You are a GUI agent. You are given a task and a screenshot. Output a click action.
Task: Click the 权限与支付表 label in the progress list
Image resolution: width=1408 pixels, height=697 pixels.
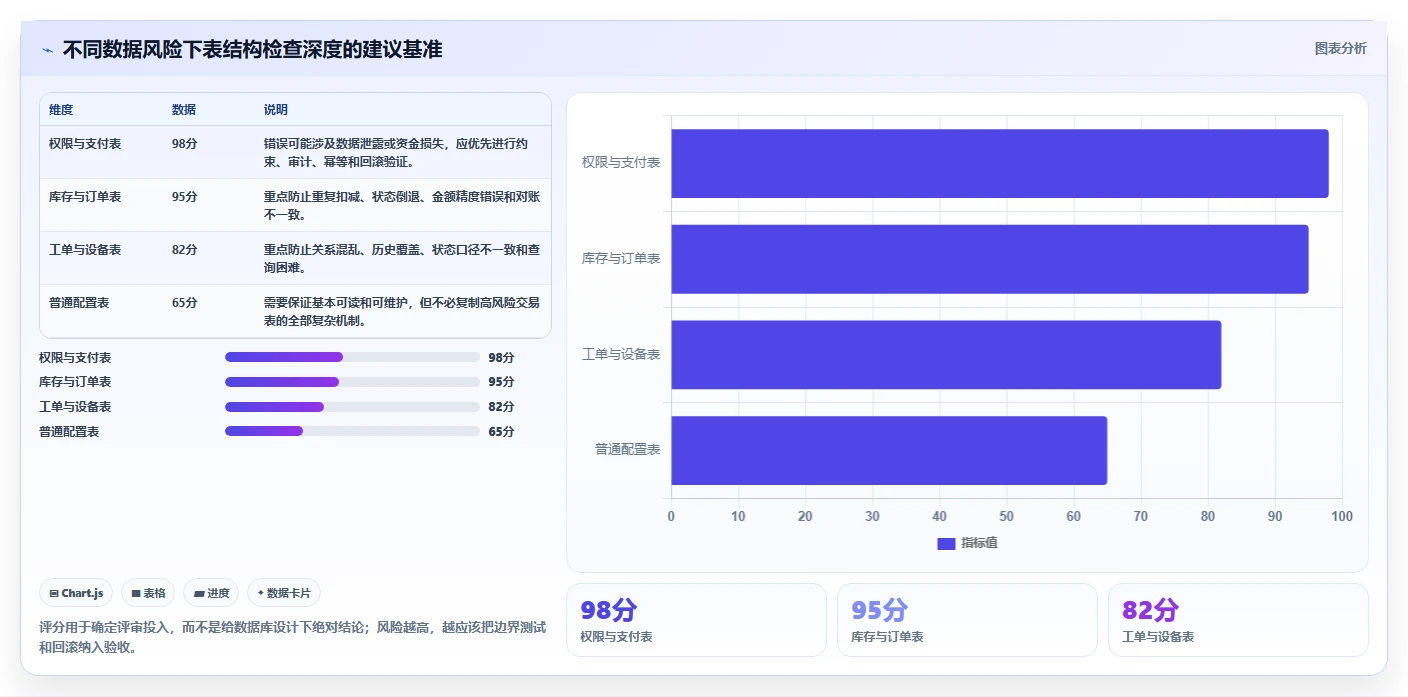(75, 357)
